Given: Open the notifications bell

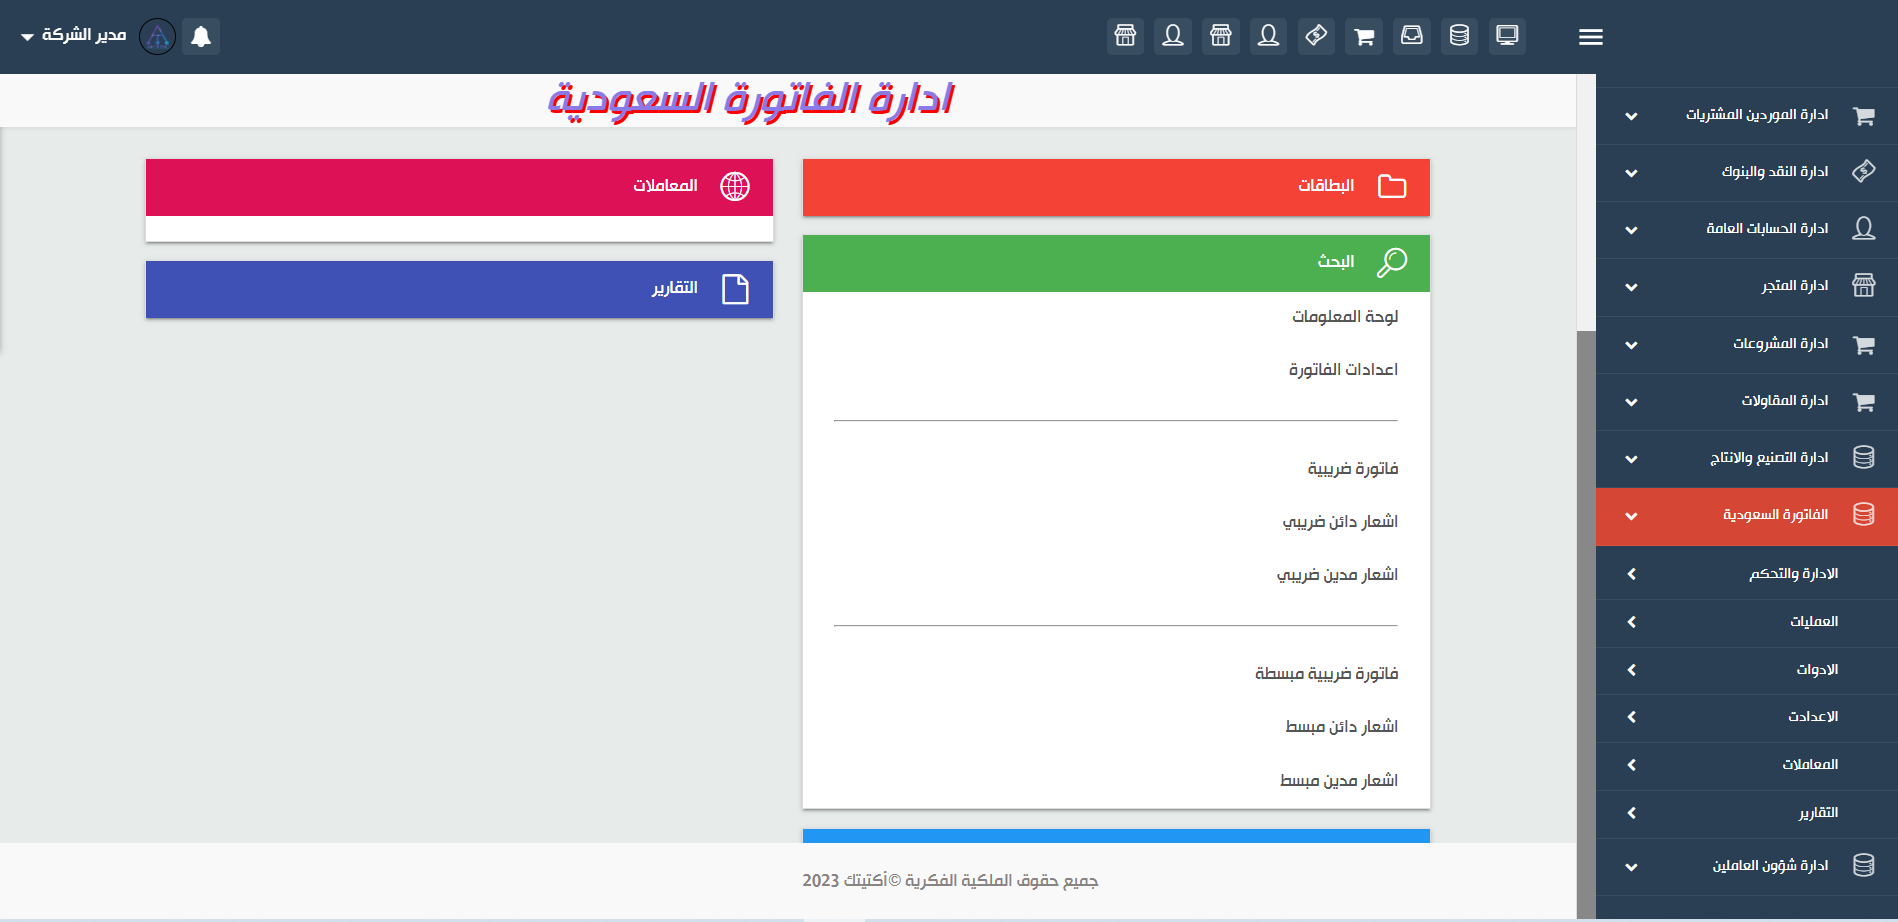Looking at the screenshot, I should click(x=201, y=36).
